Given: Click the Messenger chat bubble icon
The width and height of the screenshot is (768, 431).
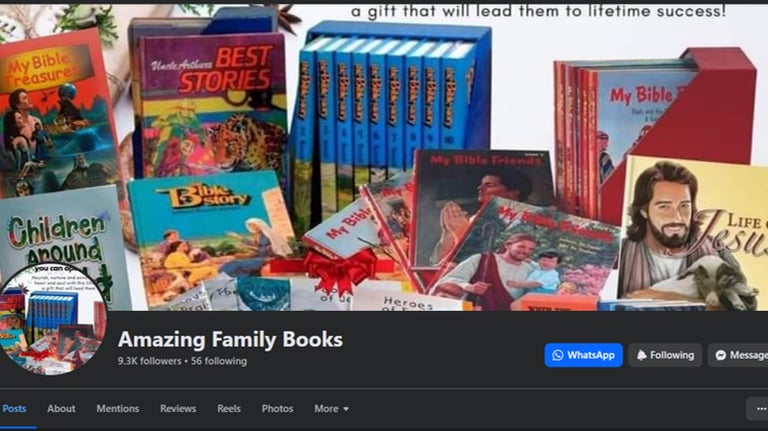Looking at the screenshot, I should click(x=720, y=355).
